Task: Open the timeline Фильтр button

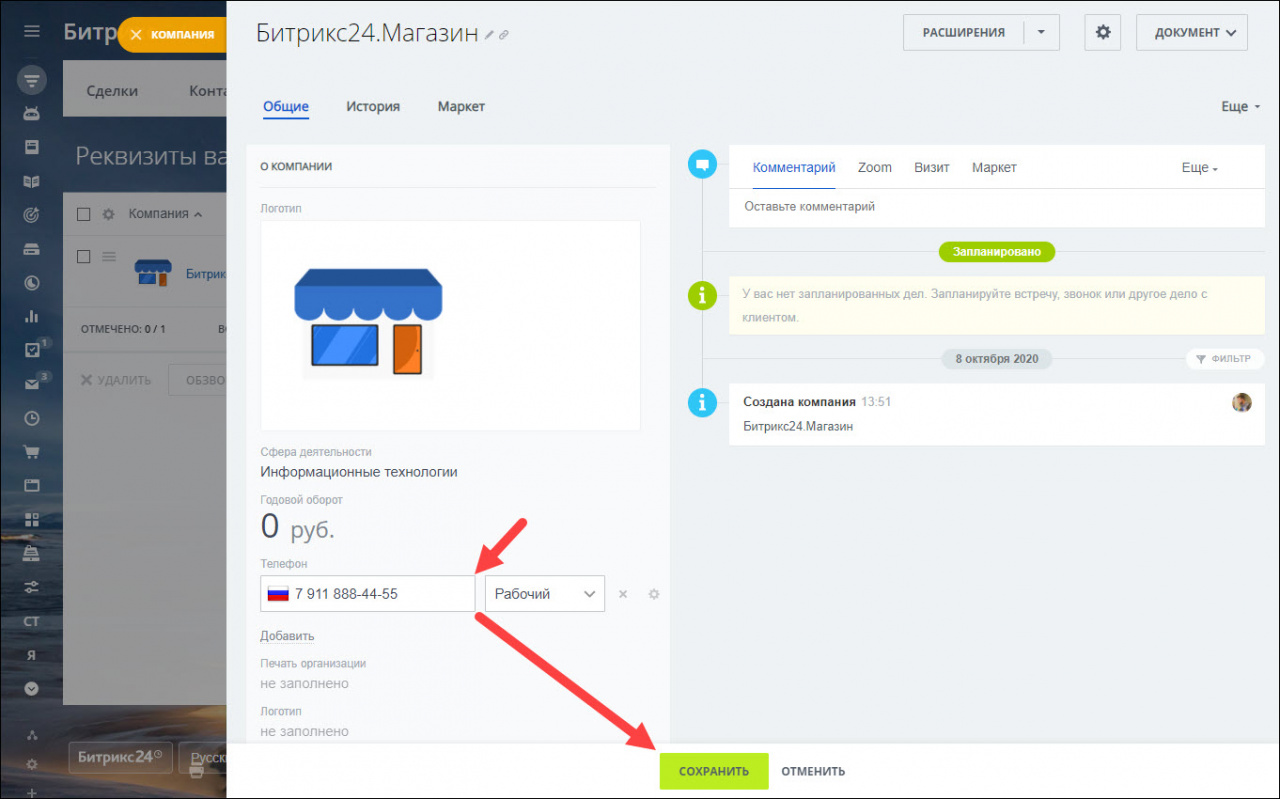Action: pos(1225,358)
